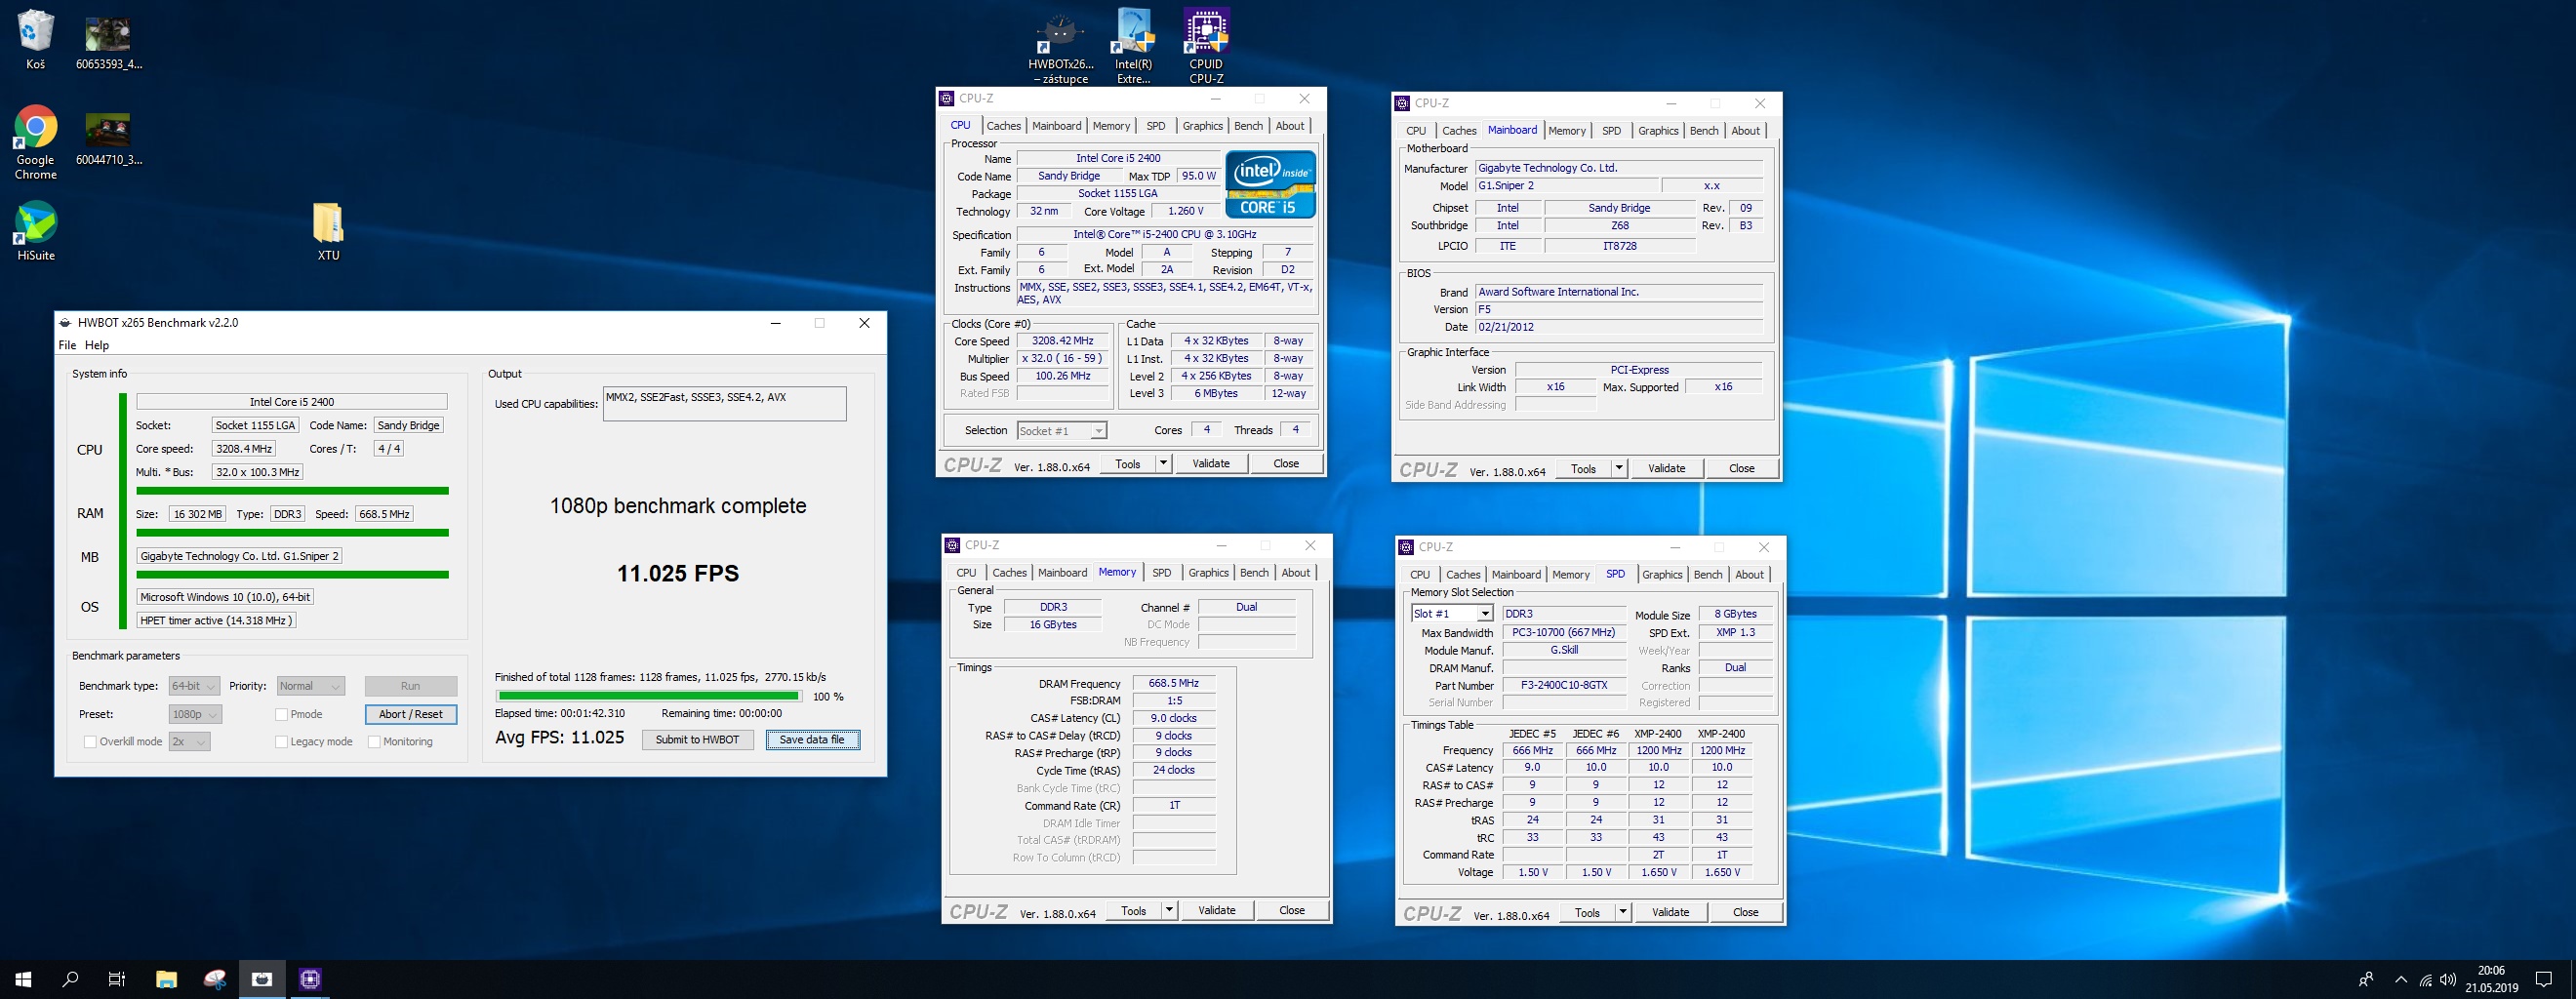This screenshot has width=2576, height=999.
Task: Select the G.Skill module manufacturer value
Action: pos(1564,650)
